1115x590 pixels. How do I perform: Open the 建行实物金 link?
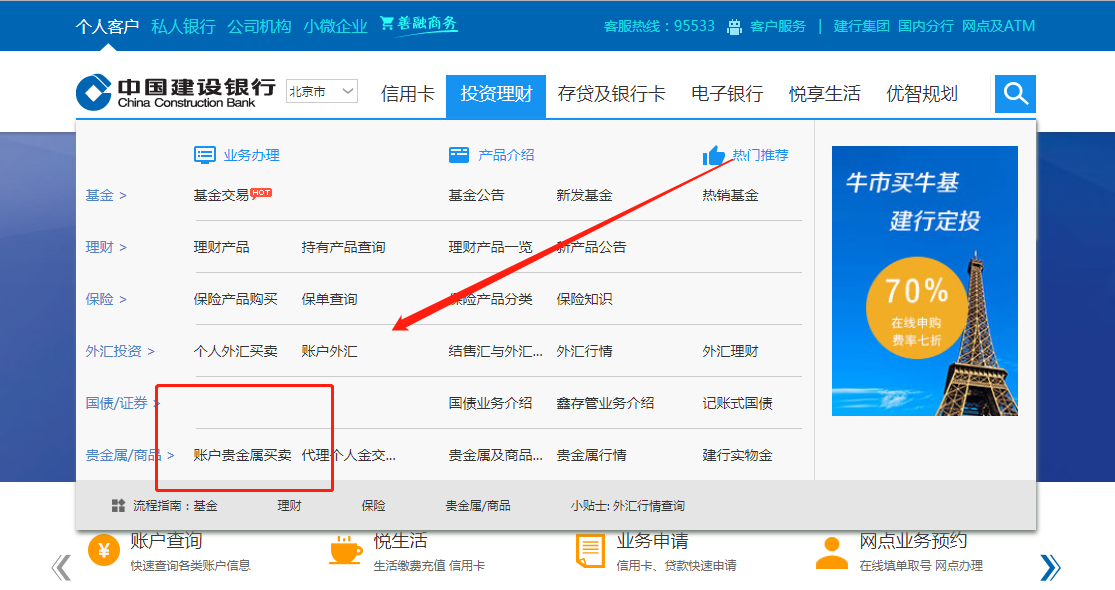(737, 454)
